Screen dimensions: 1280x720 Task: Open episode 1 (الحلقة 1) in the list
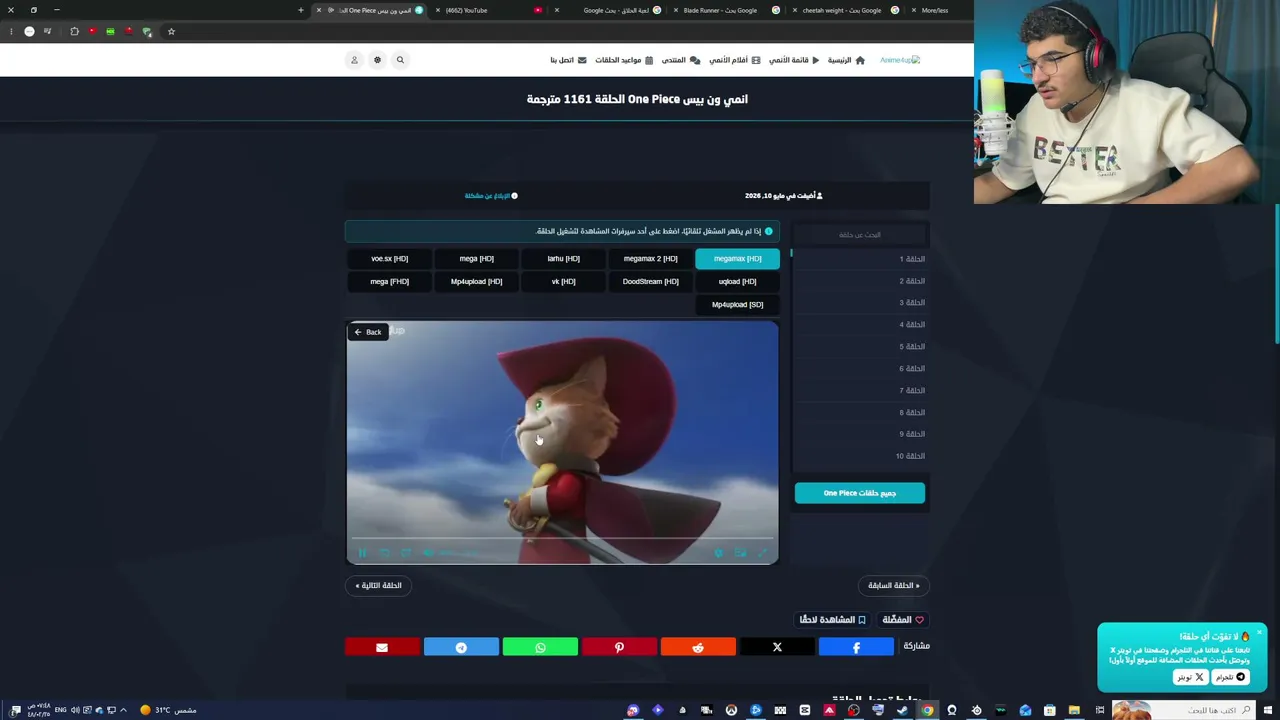click(x=860, y=259)
